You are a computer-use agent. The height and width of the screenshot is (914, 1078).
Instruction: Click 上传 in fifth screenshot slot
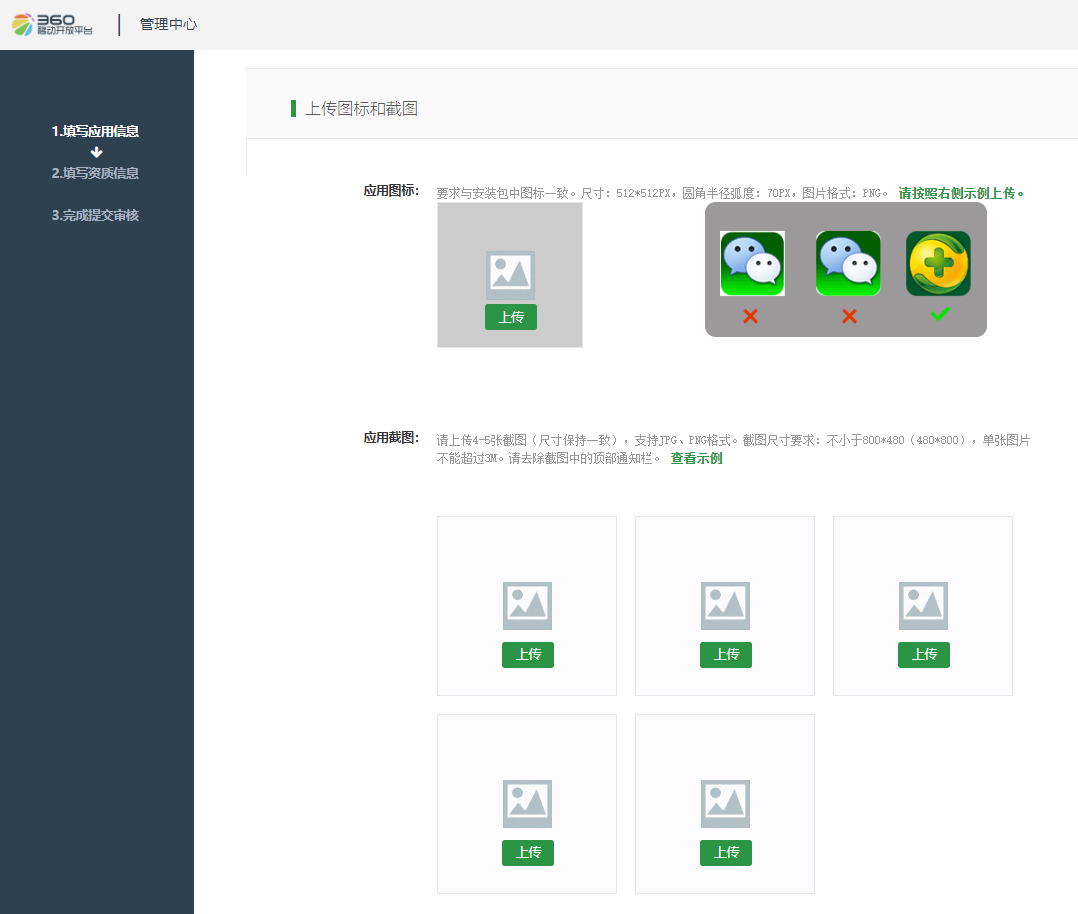(x=726, y=853)
